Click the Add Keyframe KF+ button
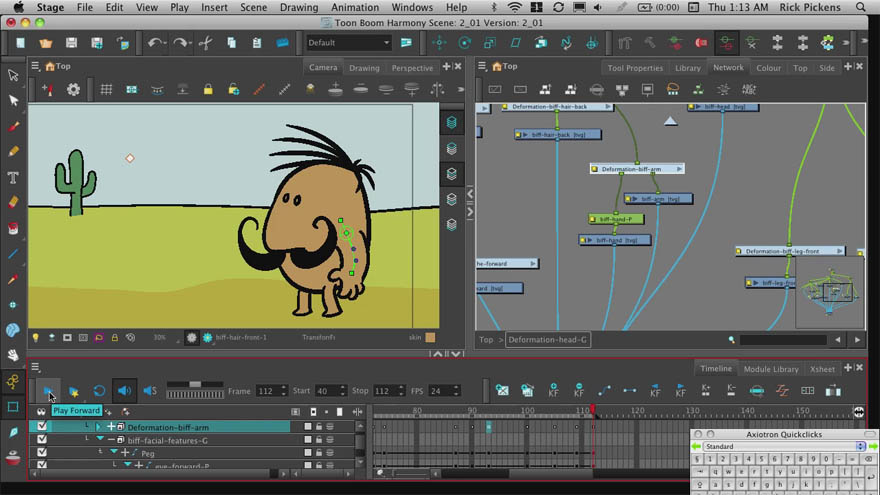880x495 pixels. pos(553,391)
